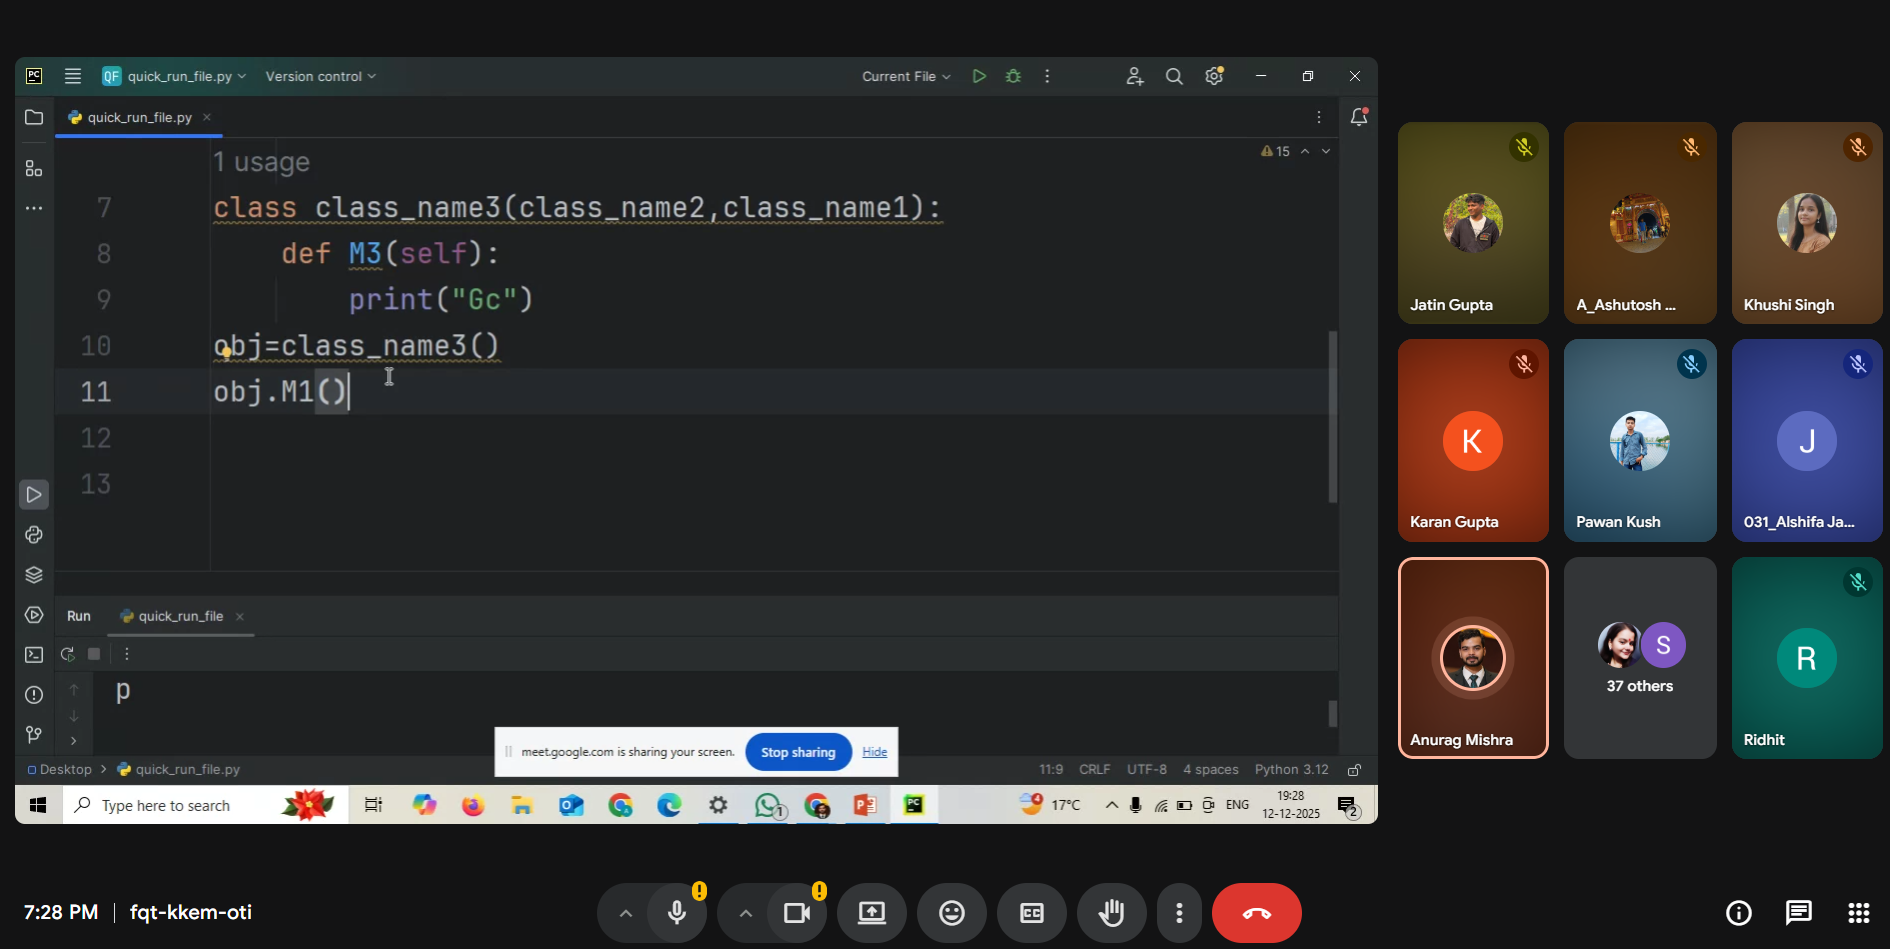Turn off the camera in Google Meet

point(795,912)
